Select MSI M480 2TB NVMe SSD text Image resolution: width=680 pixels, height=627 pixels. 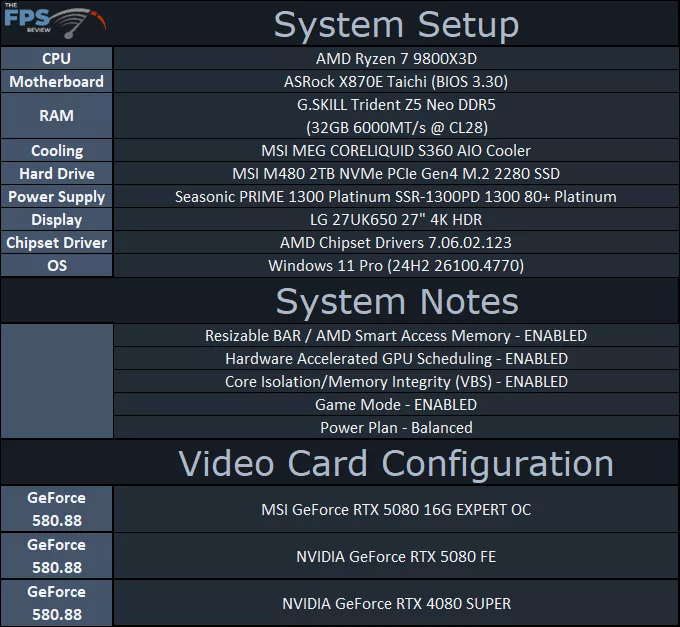click(x=396, y=173)
